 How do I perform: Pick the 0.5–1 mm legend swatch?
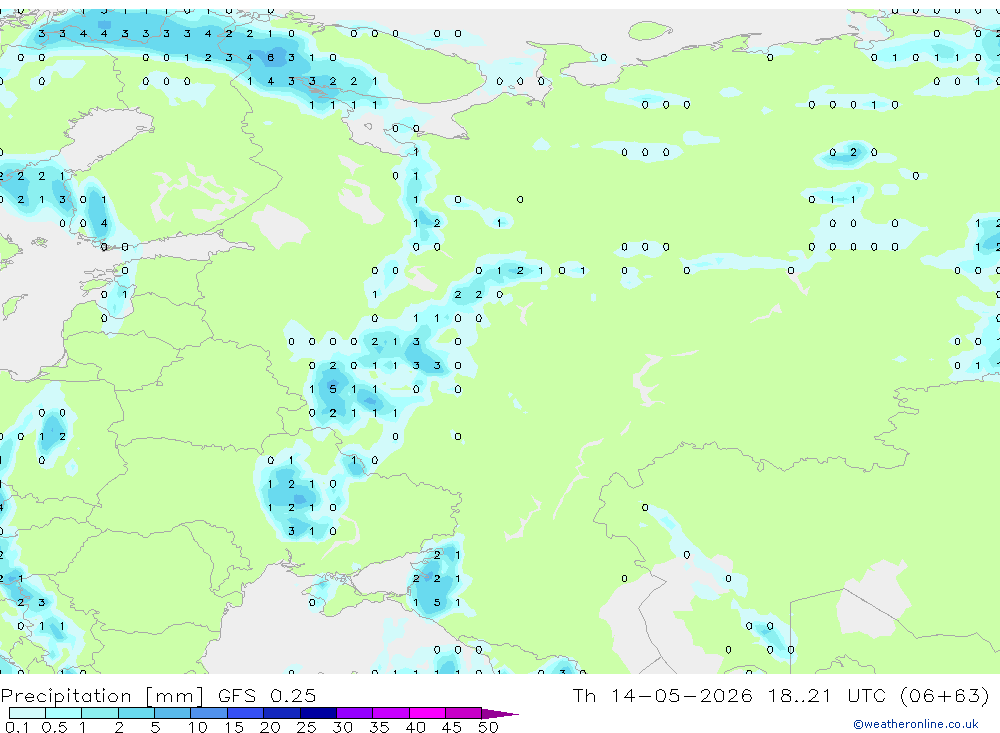pyautogui.click(x=63, y=713)
